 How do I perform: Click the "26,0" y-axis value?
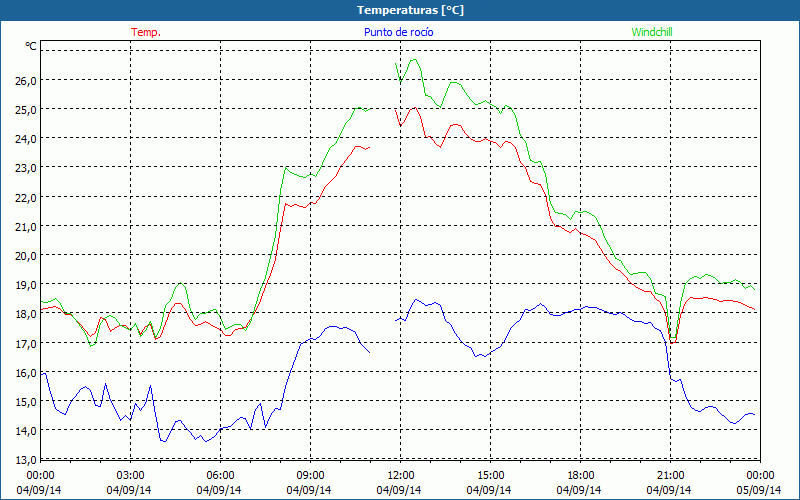click(x=25, y=81)
